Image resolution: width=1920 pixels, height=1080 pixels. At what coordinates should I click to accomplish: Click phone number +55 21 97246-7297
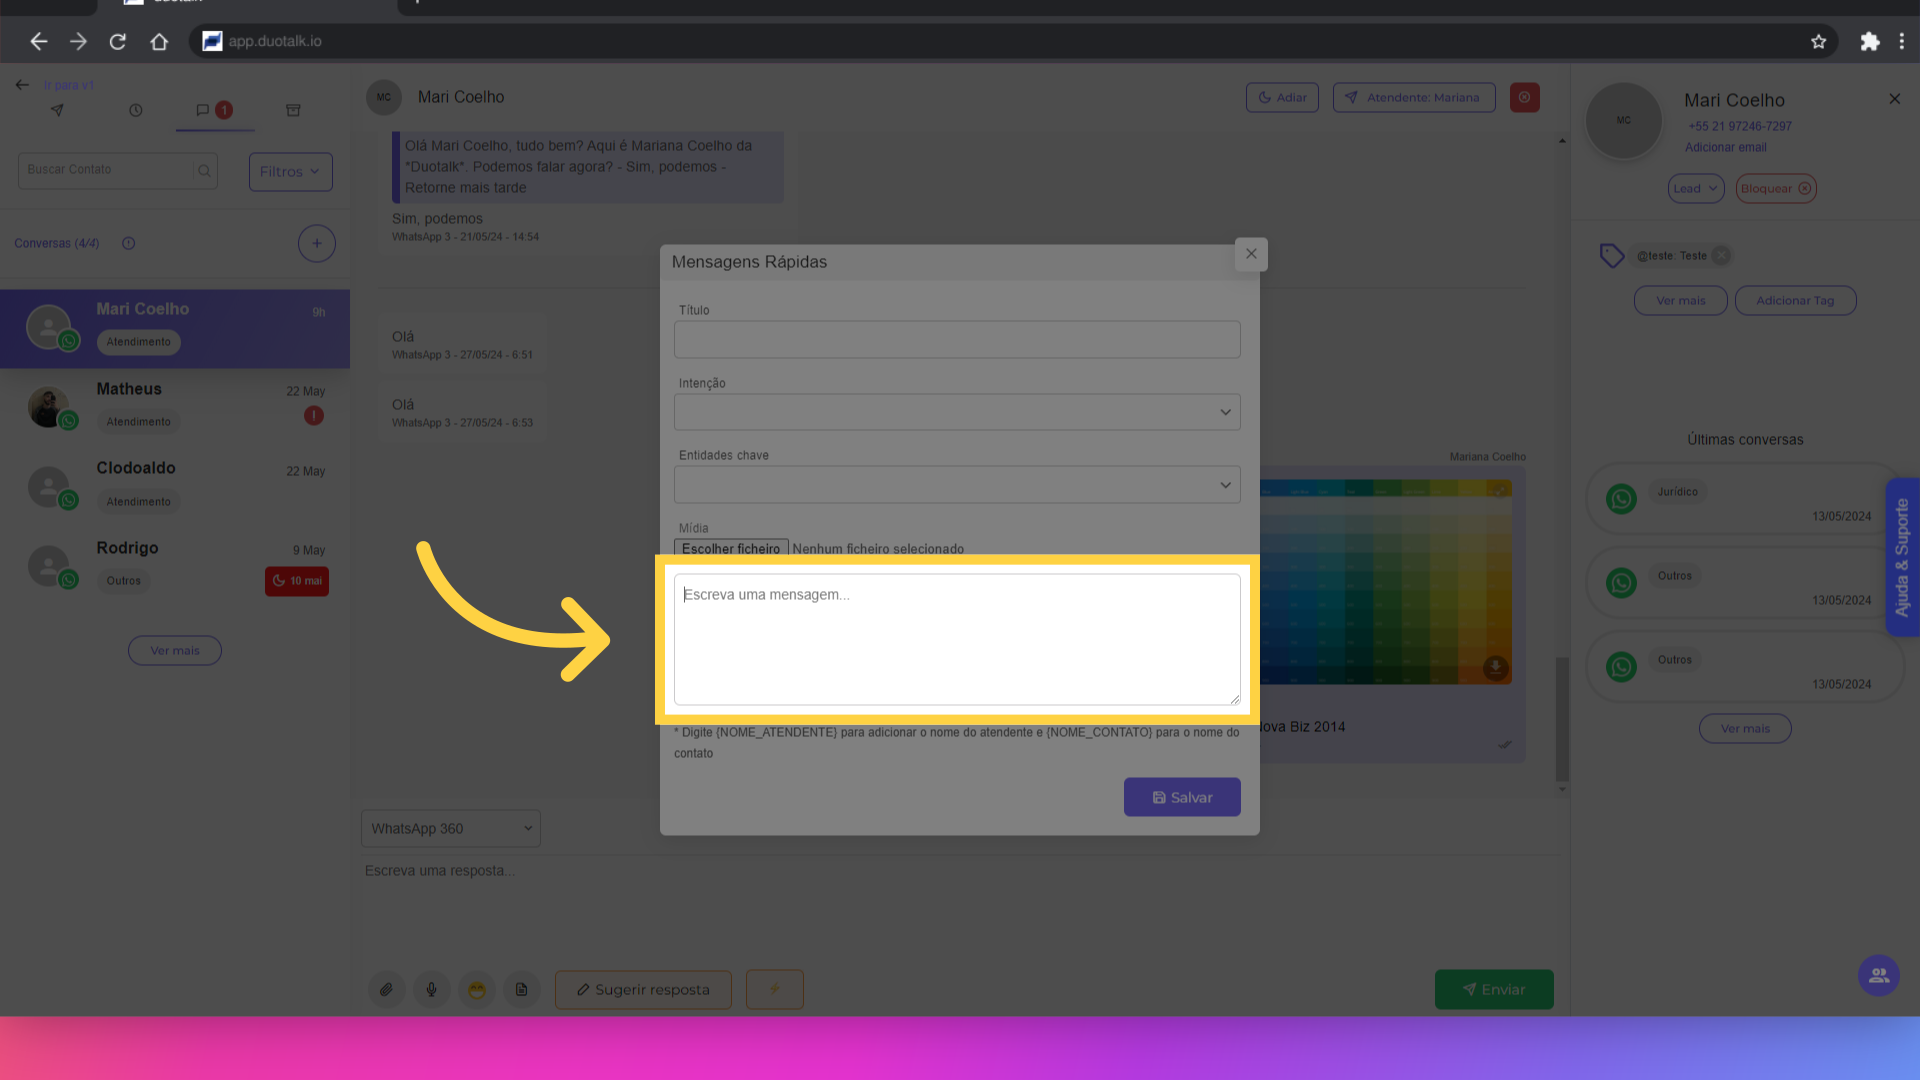pyautogui.click(x=1740, y=126)
